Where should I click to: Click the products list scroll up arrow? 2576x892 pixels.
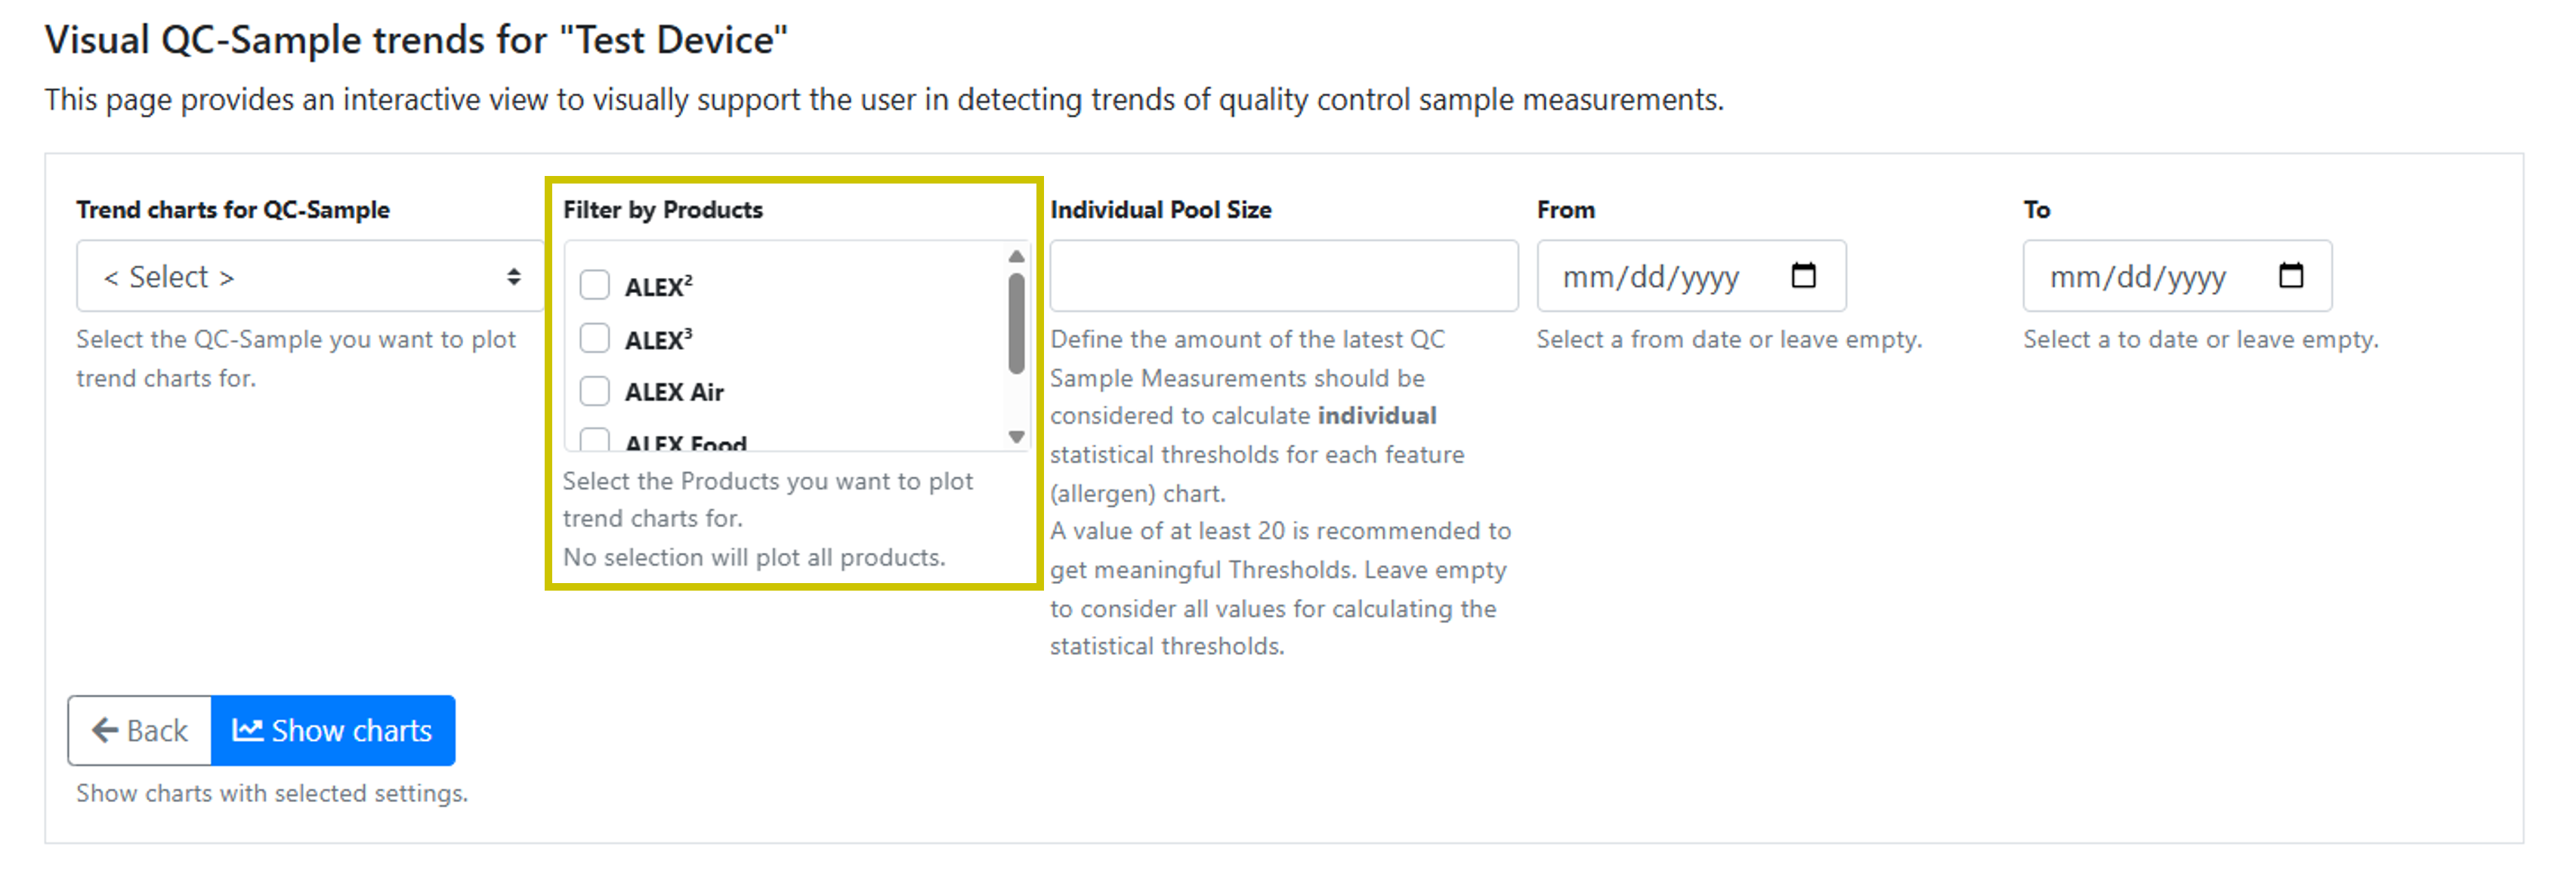click(1016, 256)
